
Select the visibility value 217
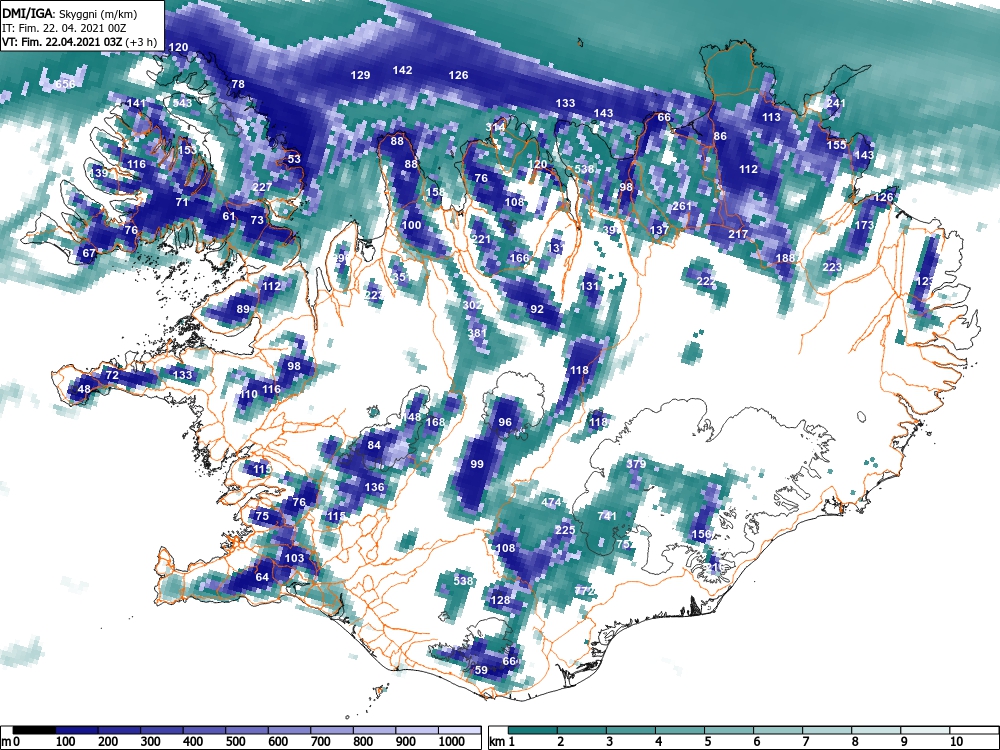coord(738,235)
